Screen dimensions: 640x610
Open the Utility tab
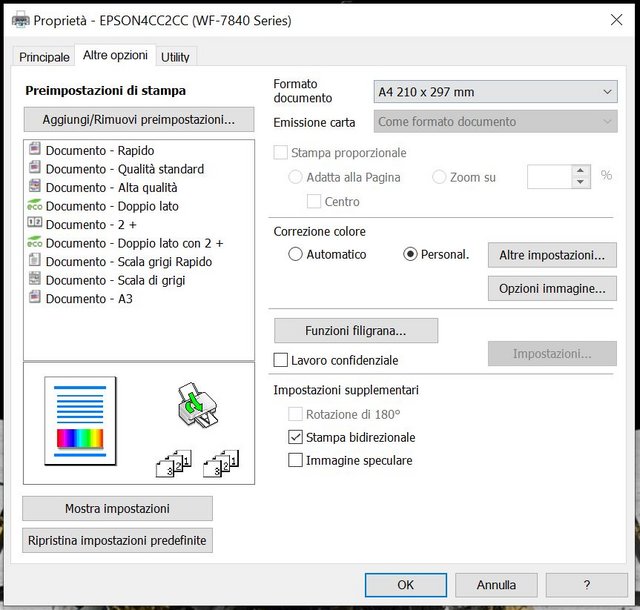tap(175, 57)
